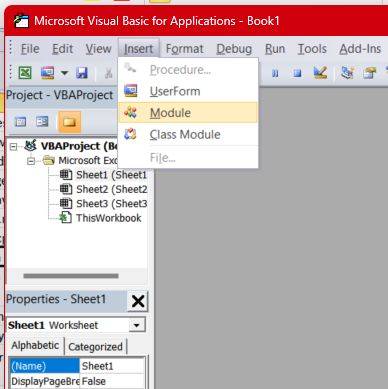Click the horizontal scrollbar in Project panel
Screen dimensions: 388x389
(71, 276)
